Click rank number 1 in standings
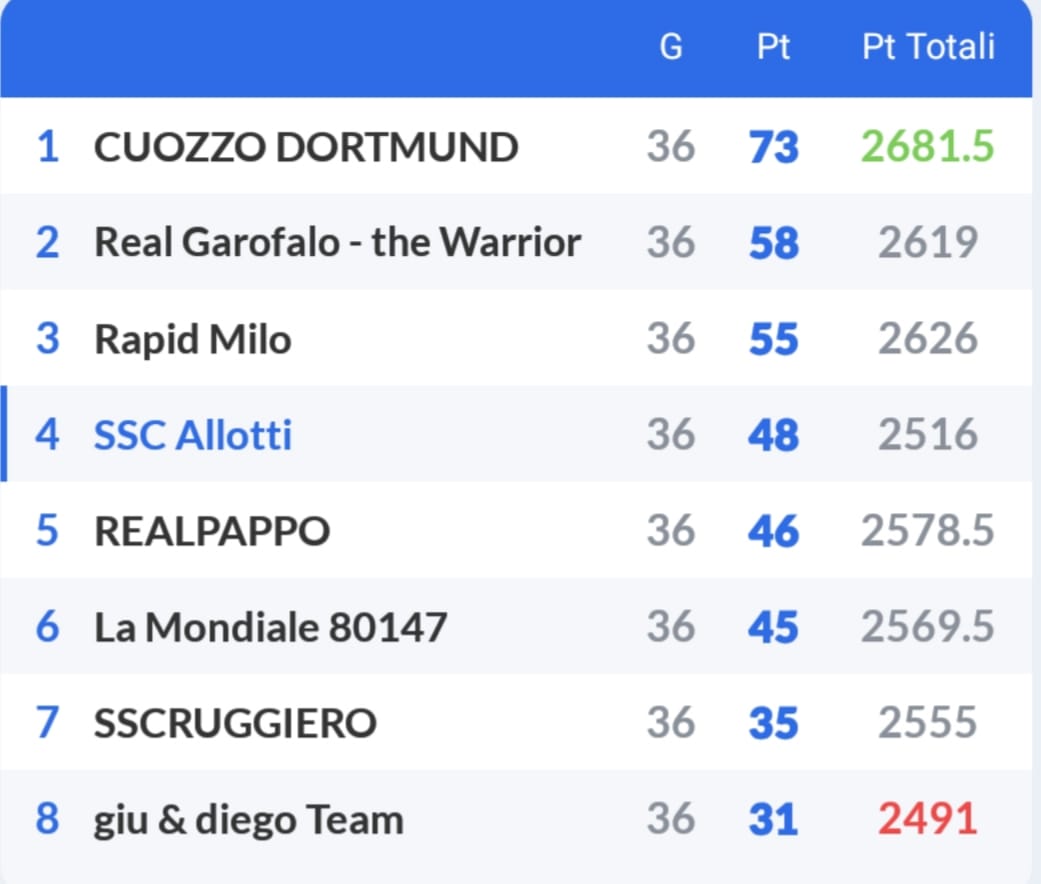Screen dimensions: 1041x884 tap(48, 148)
